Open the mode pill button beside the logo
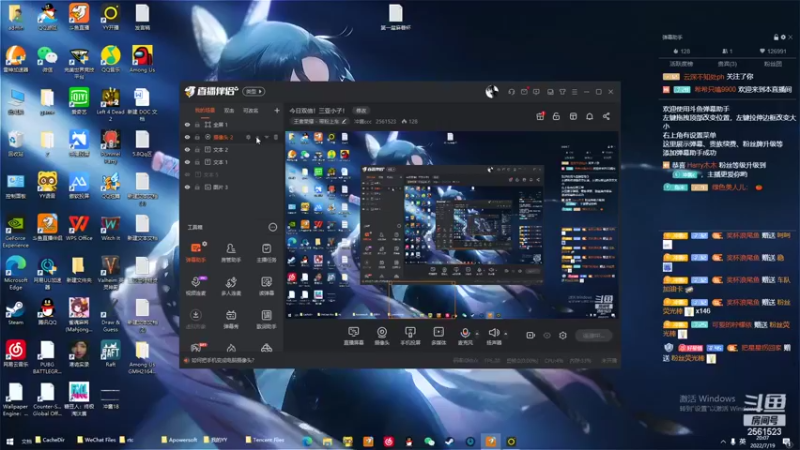The height and width of the screenshot is (450, 800). (x=254, y=91)
